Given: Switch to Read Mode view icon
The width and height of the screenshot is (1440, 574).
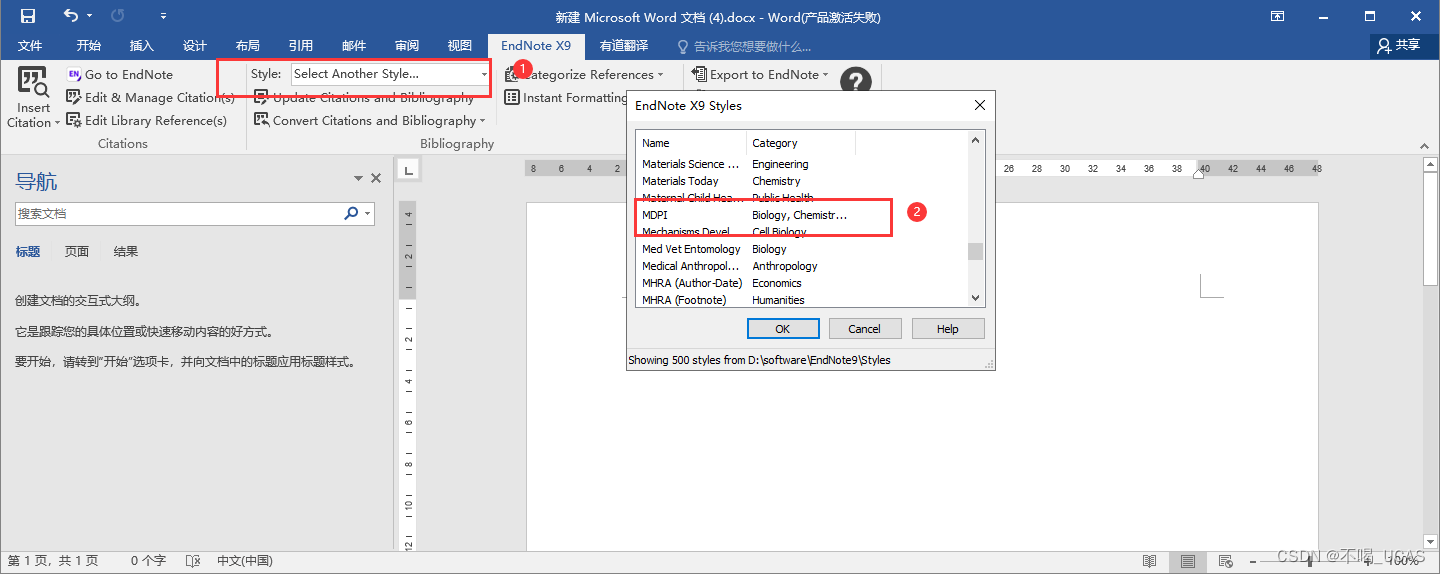Looking at the screenshot, I should tap(1150, 562).
